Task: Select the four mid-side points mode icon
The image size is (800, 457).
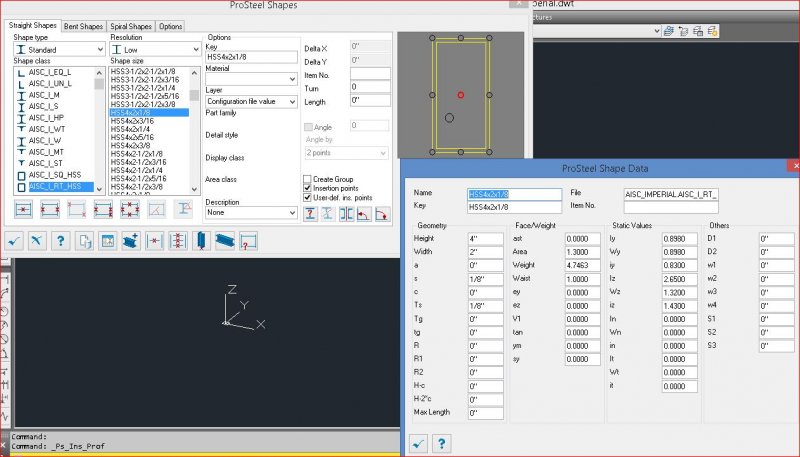Action: [130, 210]
